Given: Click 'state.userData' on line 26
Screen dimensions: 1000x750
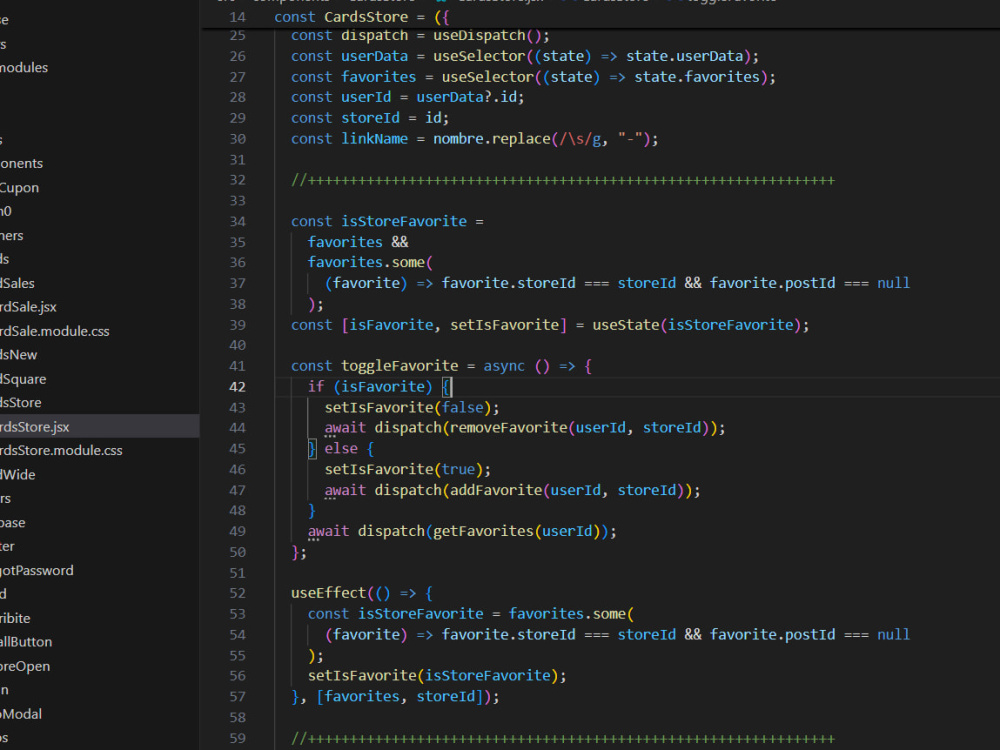Looking at the screenshot, I should coord(684,56).
